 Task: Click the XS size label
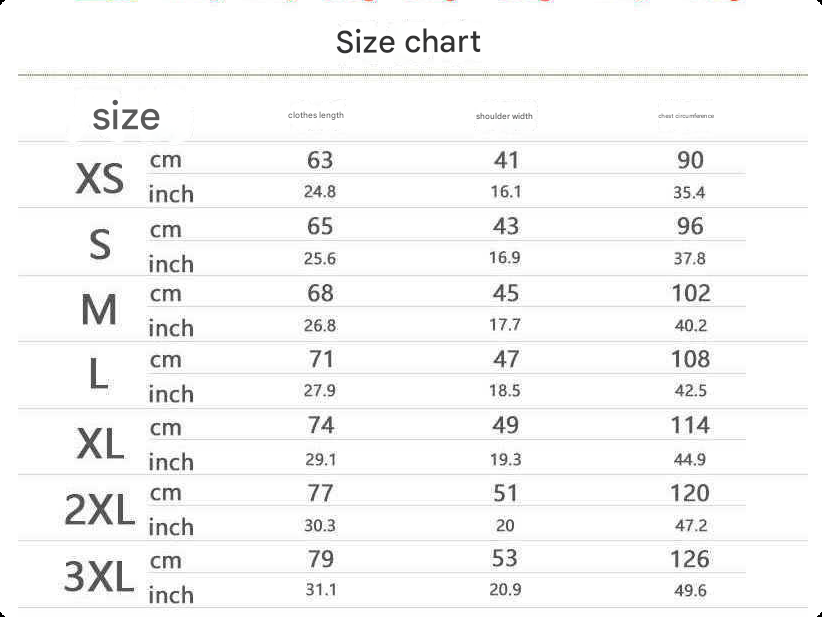pyautogui.click(x=100, y=178)
